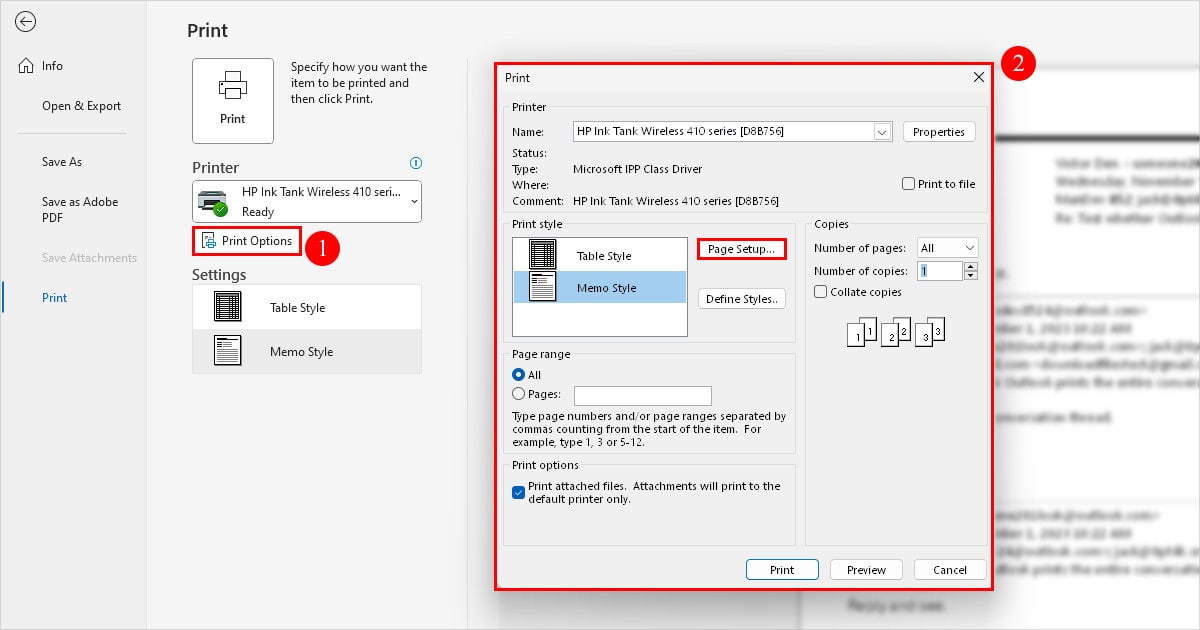
Task: Decrease number of copies with down arrow
Action: coord(971,276)
